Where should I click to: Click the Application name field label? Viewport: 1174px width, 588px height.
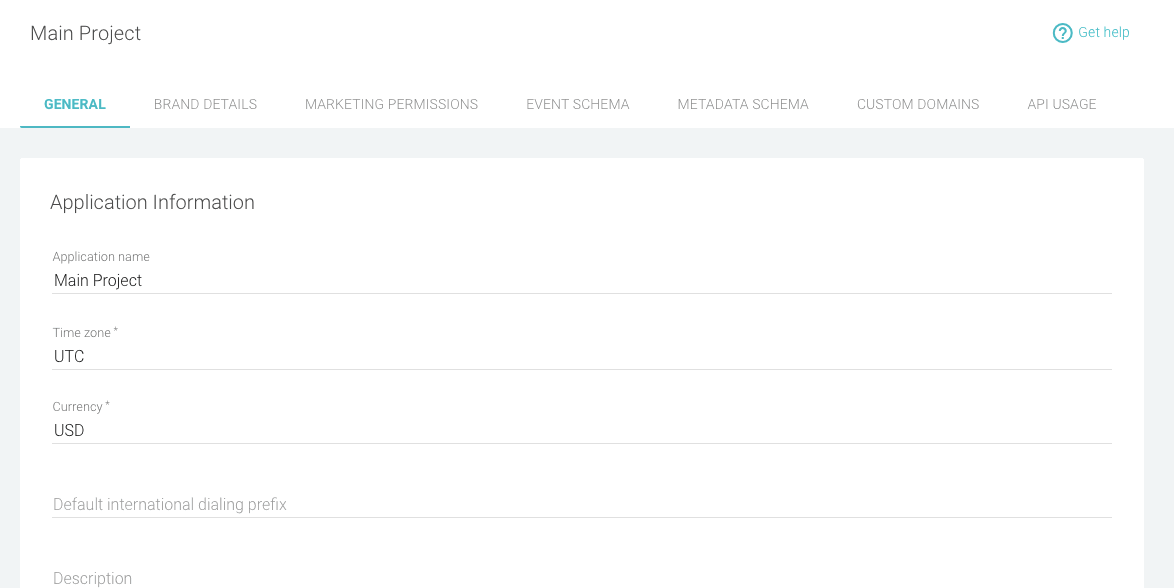click(101, 257)
